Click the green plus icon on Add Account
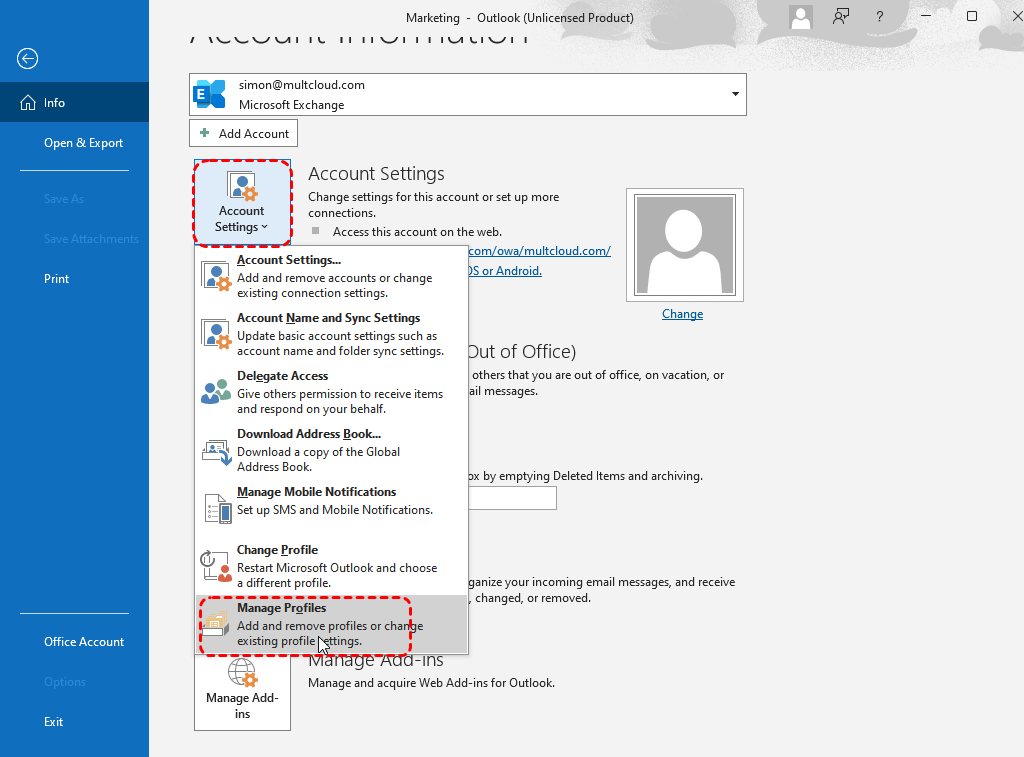This screenshot has width=1024, height=757. 204,133
